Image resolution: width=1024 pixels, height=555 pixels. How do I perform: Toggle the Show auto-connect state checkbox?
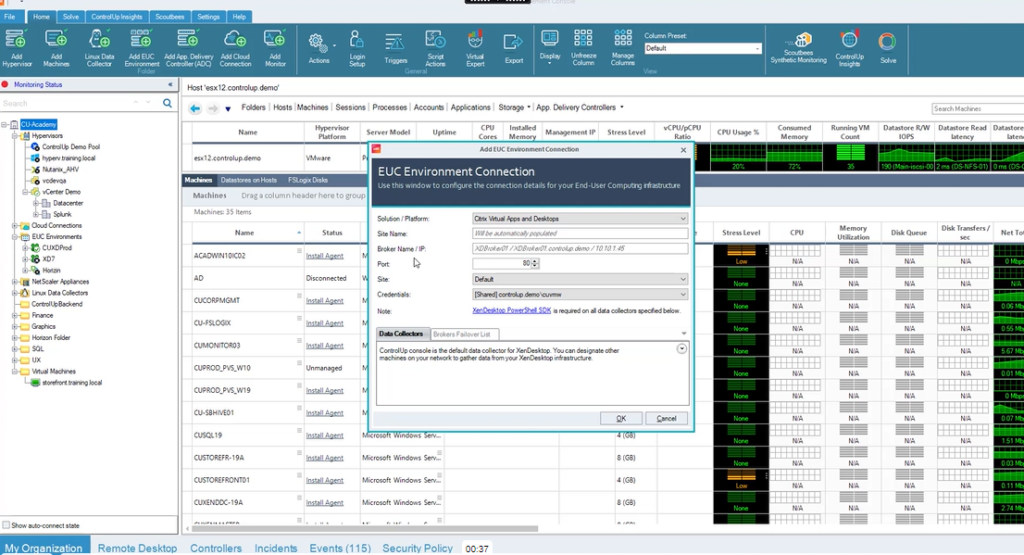6,525
